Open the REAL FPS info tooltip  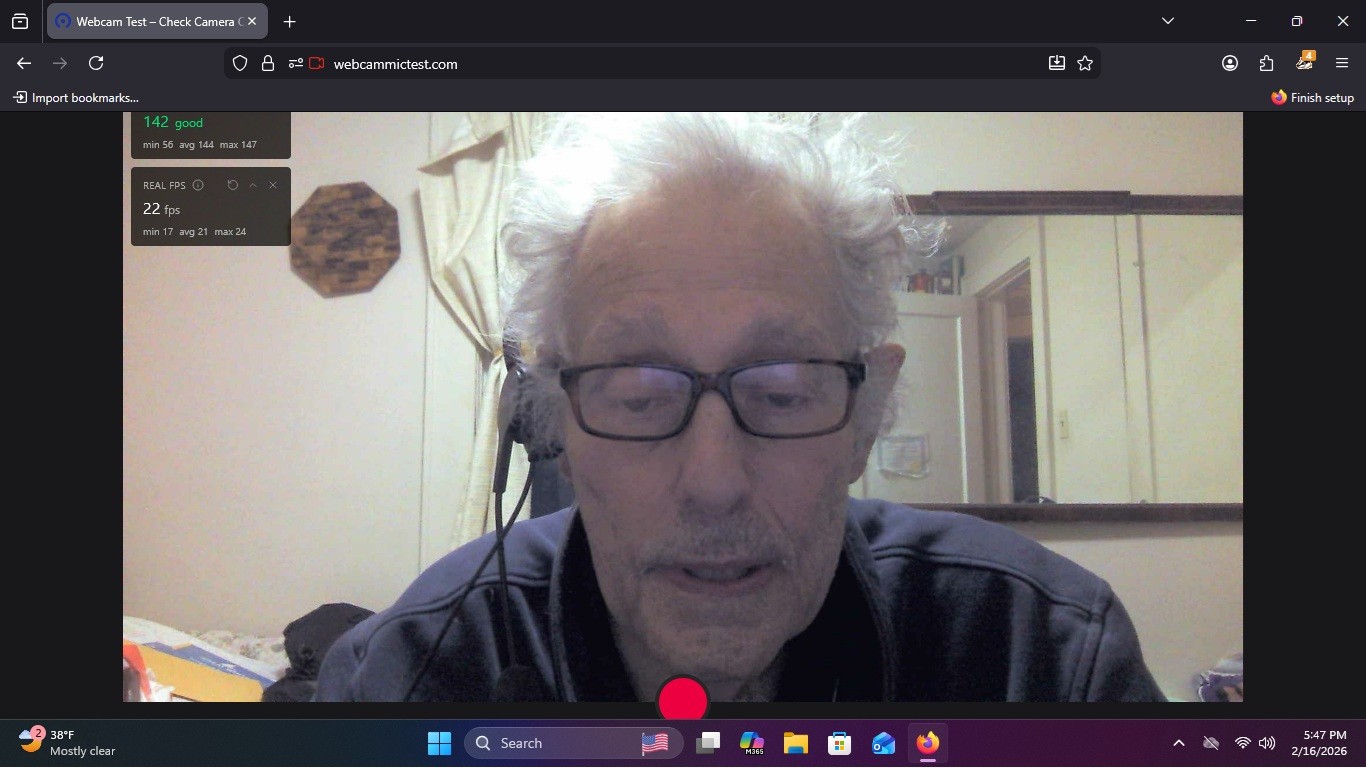[x=198, y=185]
